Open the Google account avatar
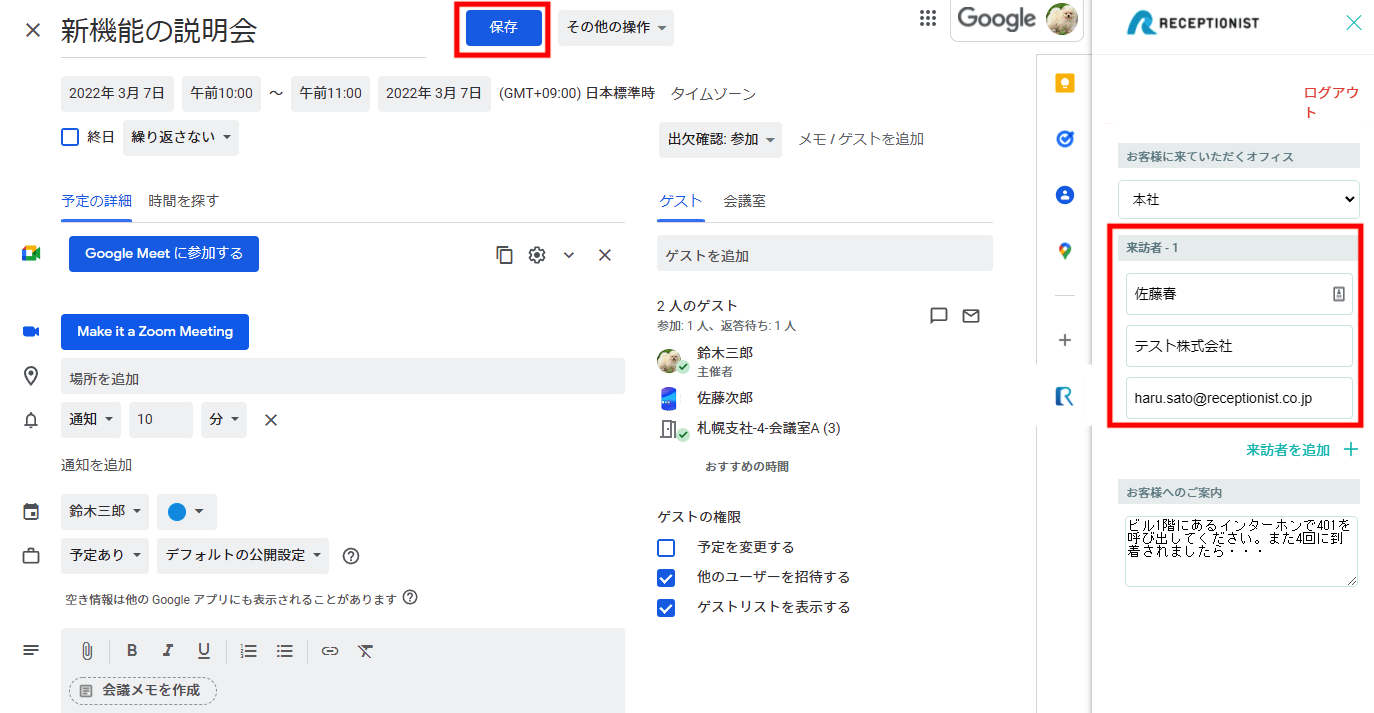The width and height of the screenshot is (1374, 713). 1061,18
